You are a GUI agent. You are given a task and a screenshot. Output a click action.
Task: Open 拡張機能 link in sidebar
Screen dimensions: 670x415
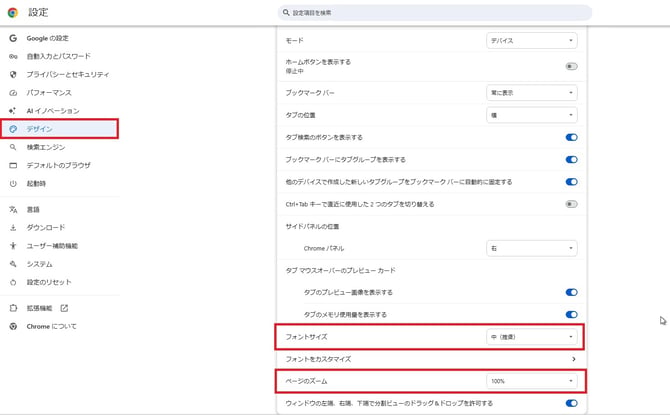(39, 308)
